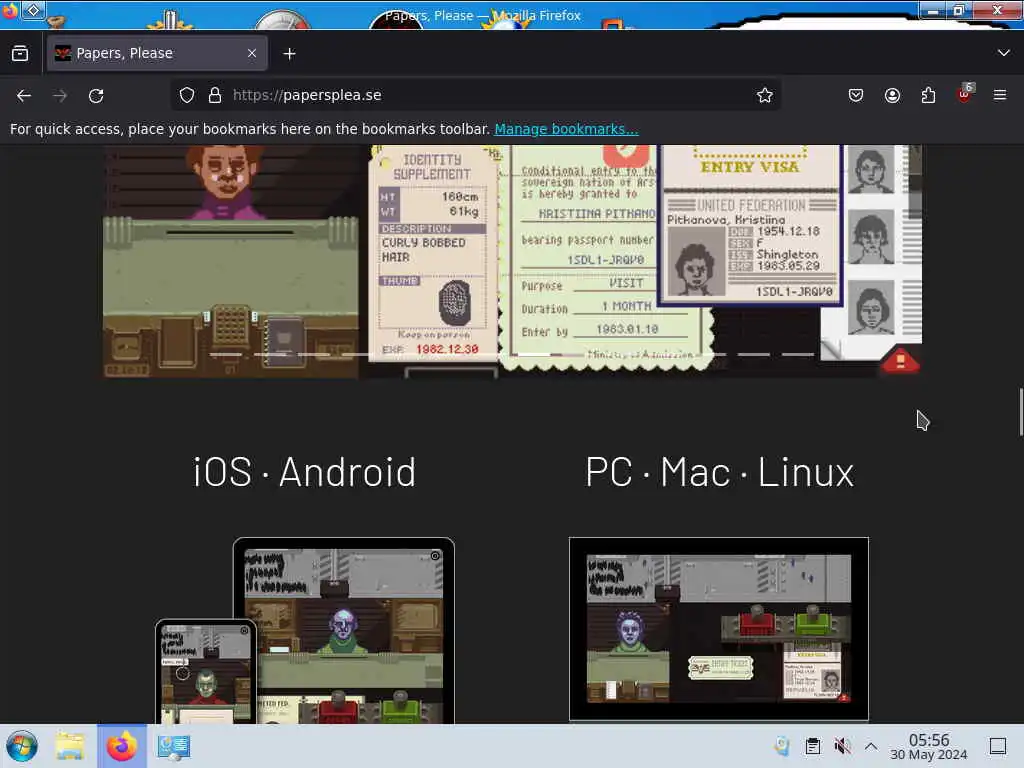Select the Papers, Please tab
This screenshot has width=1024, height=768.
(157, 53)
